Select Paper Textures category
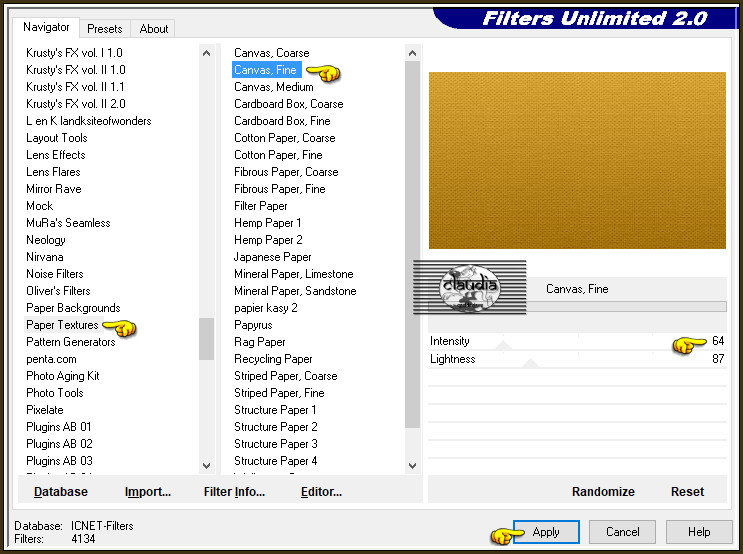 62,325
